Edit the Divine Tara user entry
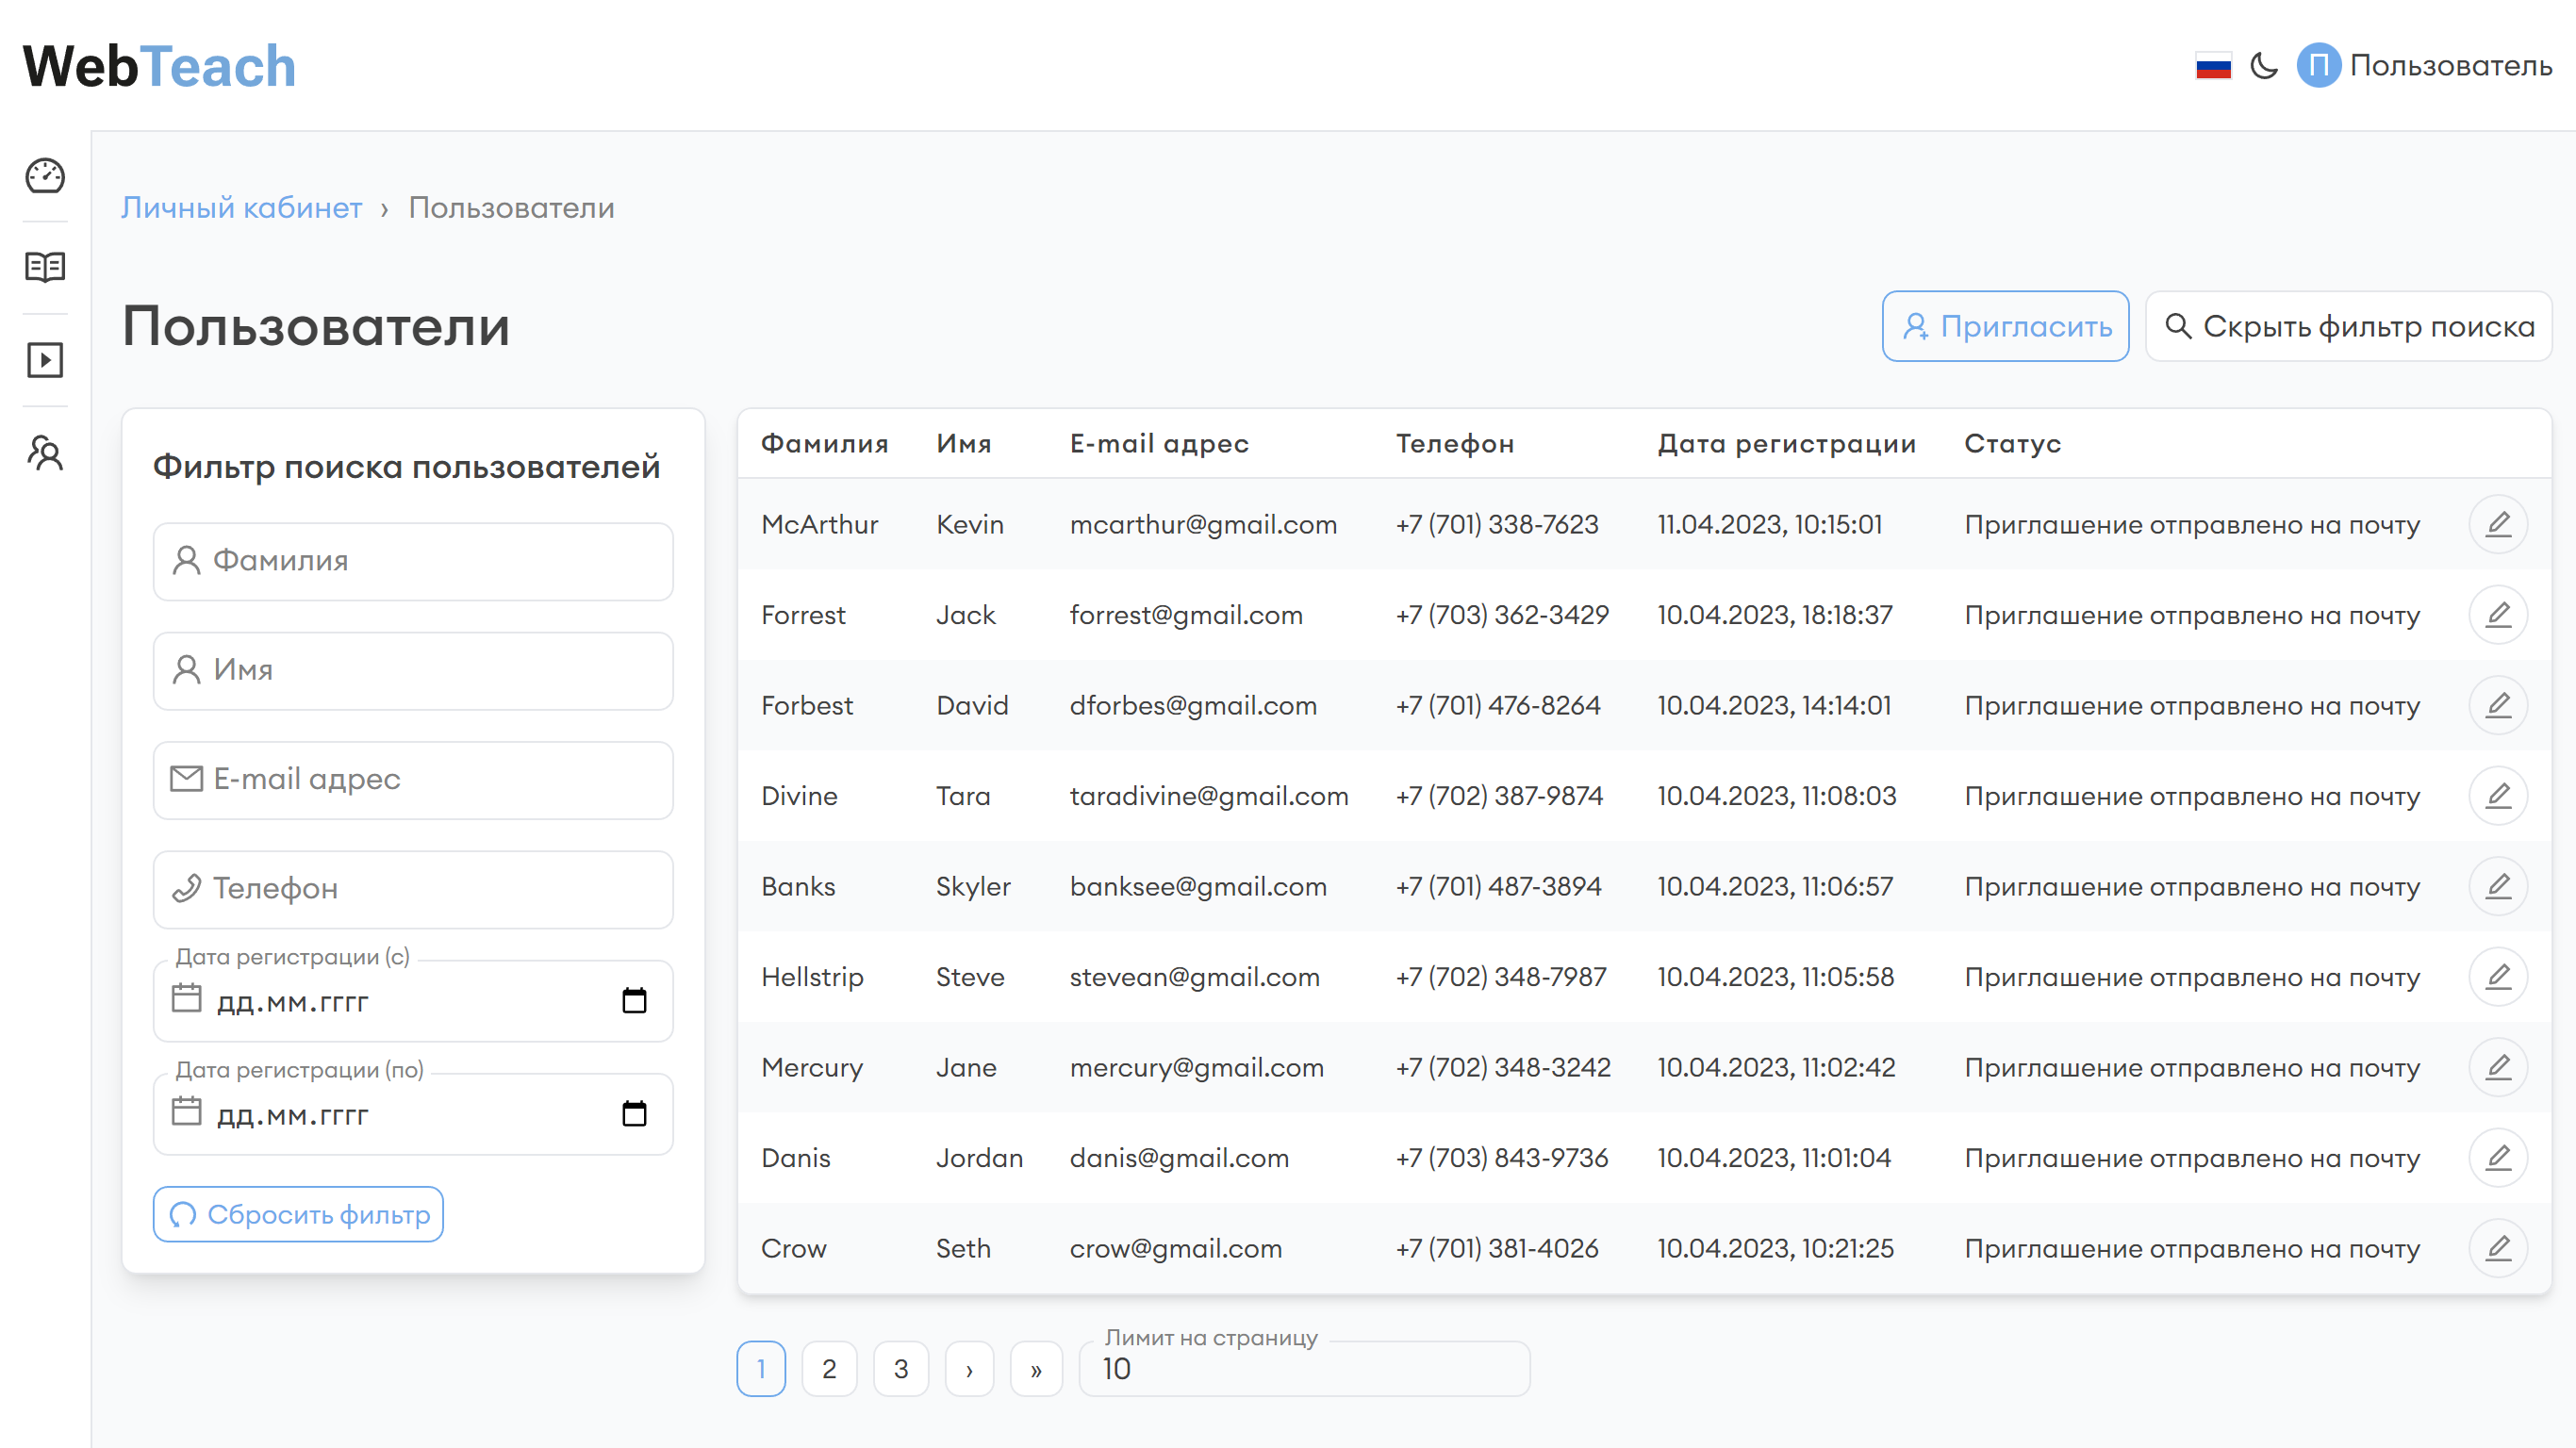The width and height of the screenshot is (2576, 1448). coord(2497,796)
